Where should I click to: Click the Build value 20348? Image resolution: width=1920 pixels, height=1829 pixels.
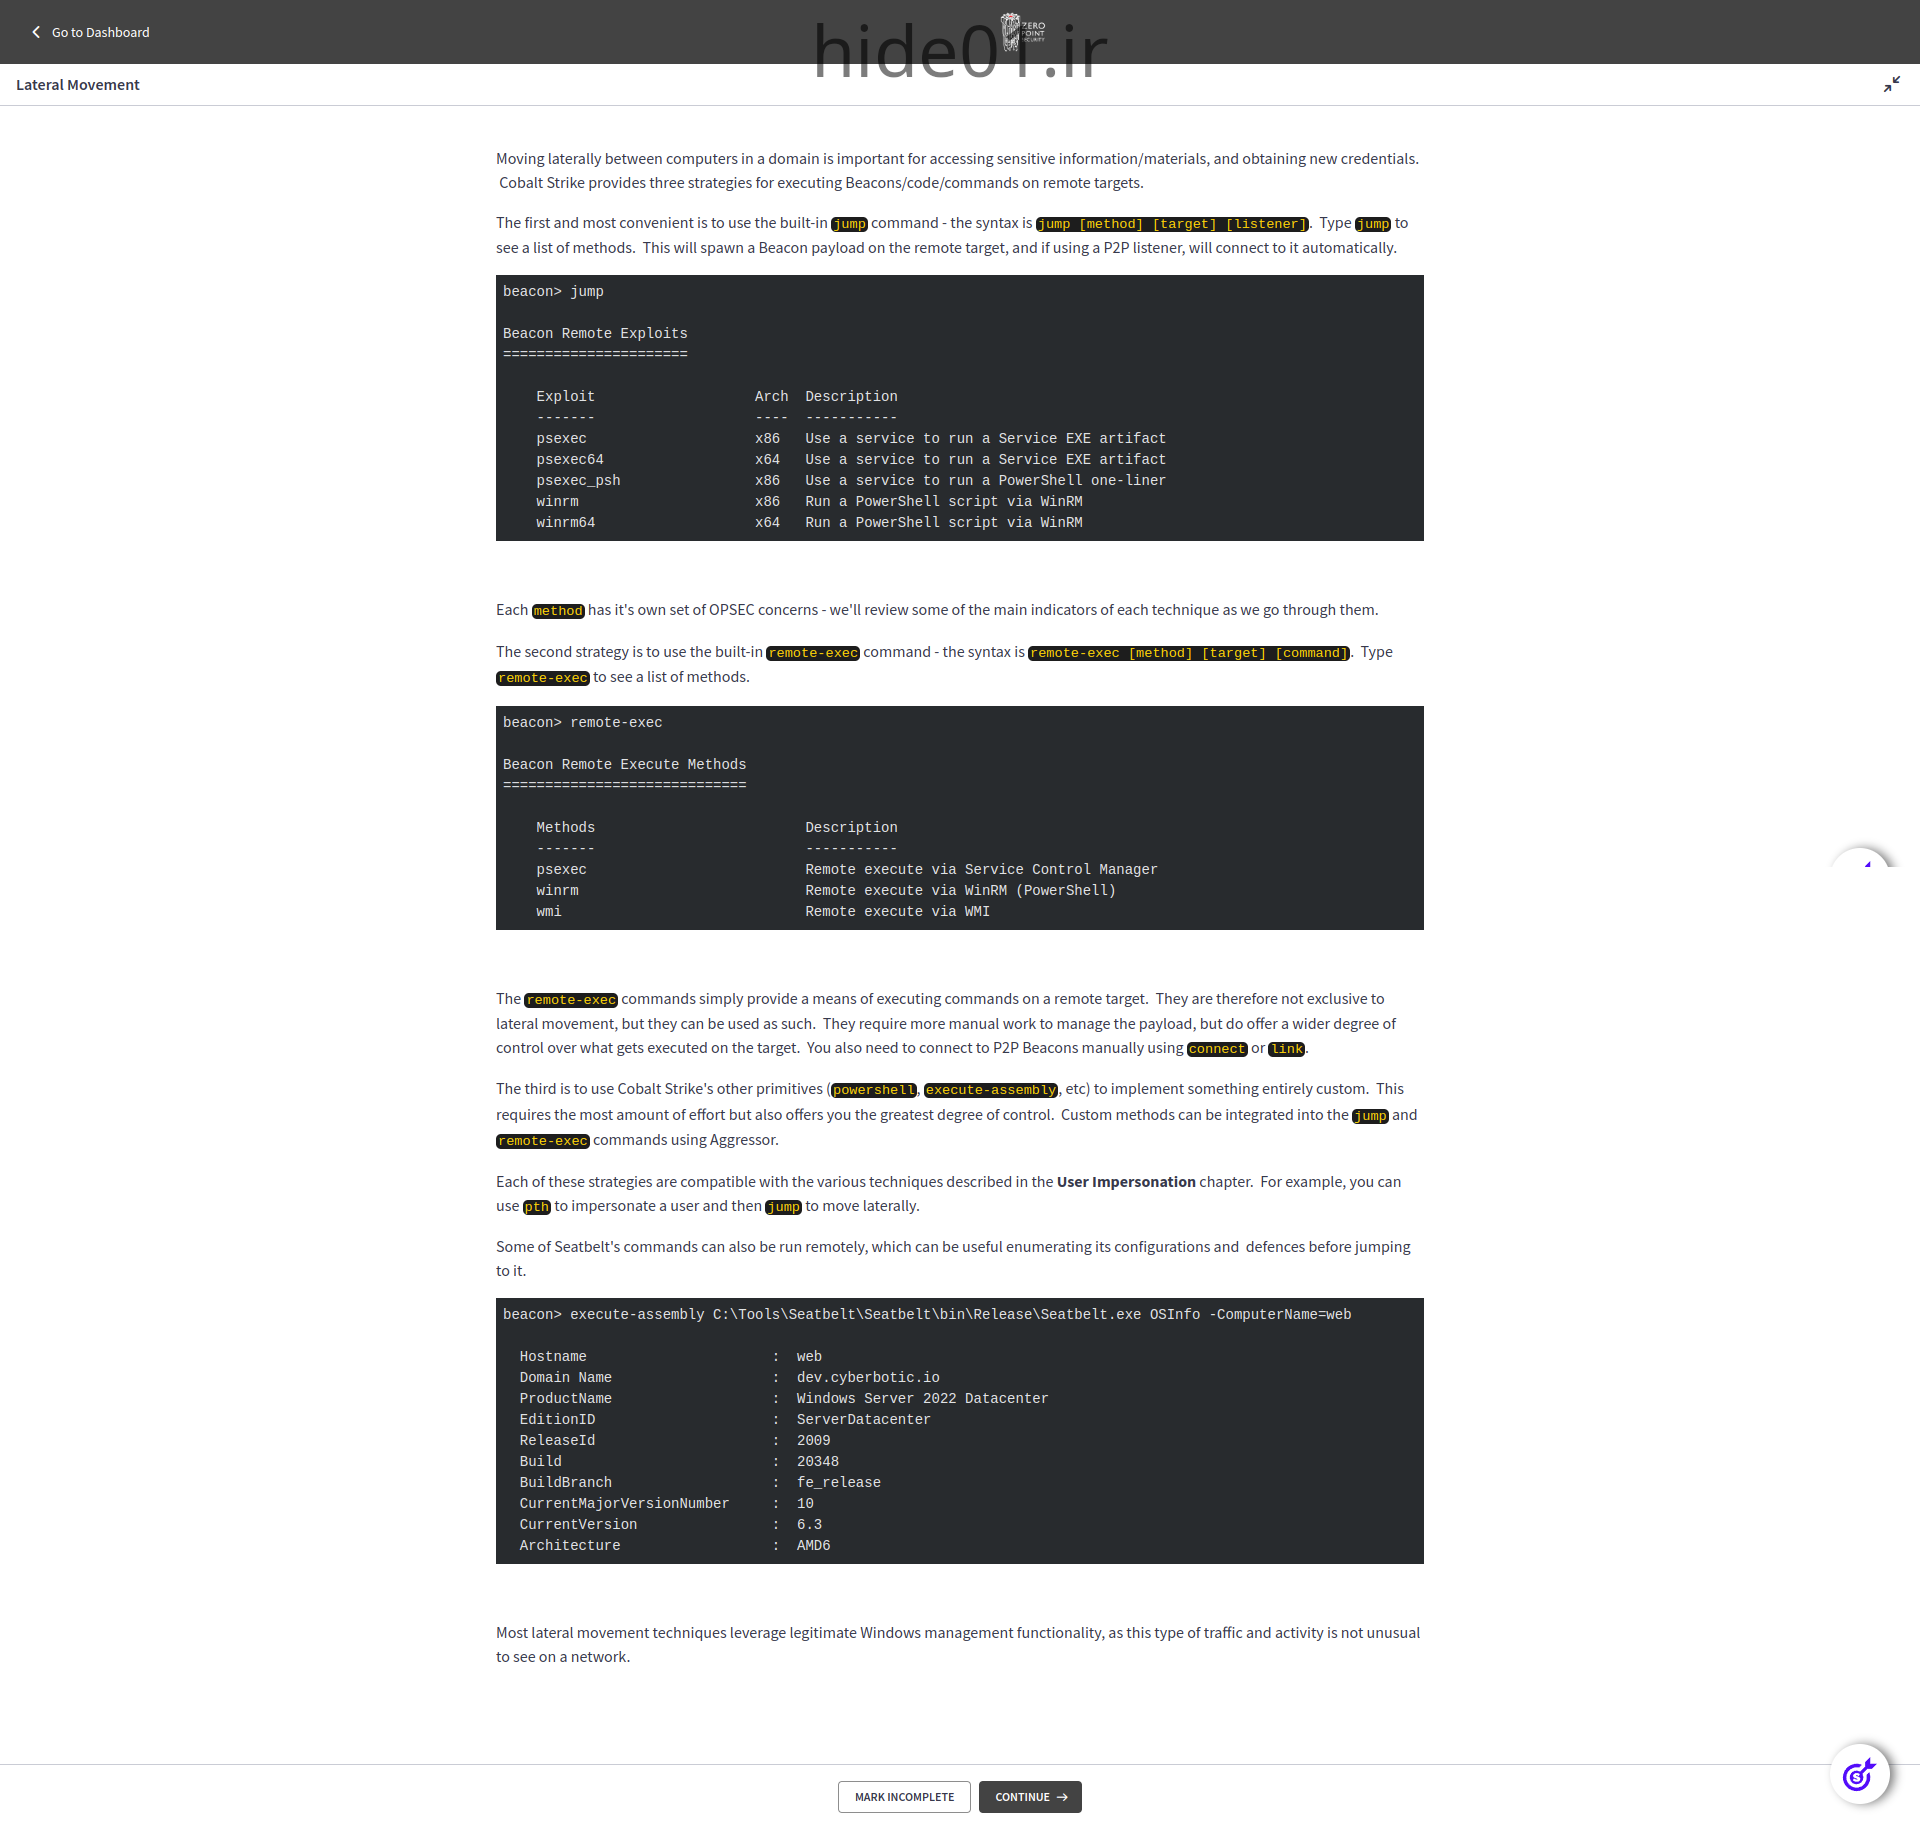(x=818, y=1461)
